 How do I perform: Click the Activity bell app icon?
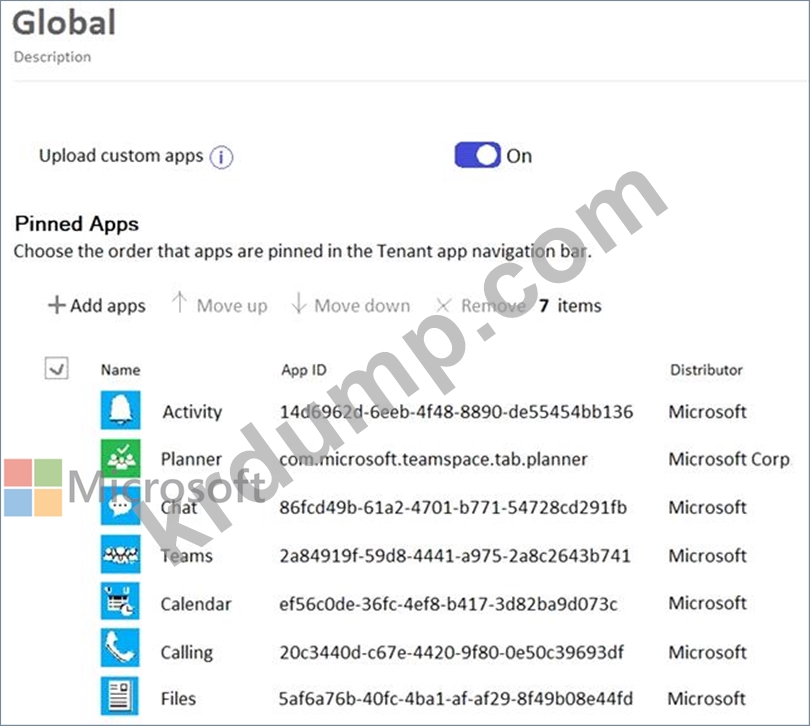click(x=121, y=411)
